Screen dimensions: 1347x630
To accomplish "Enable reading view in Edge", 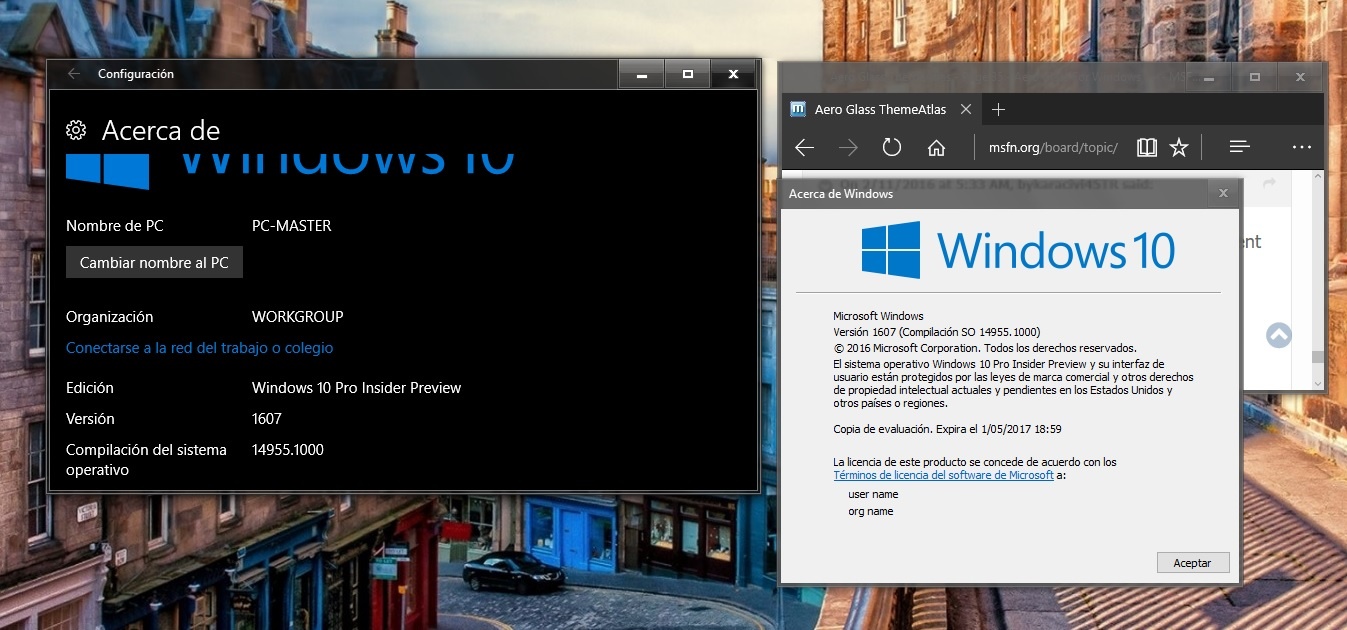I will tap(1147, 148).
